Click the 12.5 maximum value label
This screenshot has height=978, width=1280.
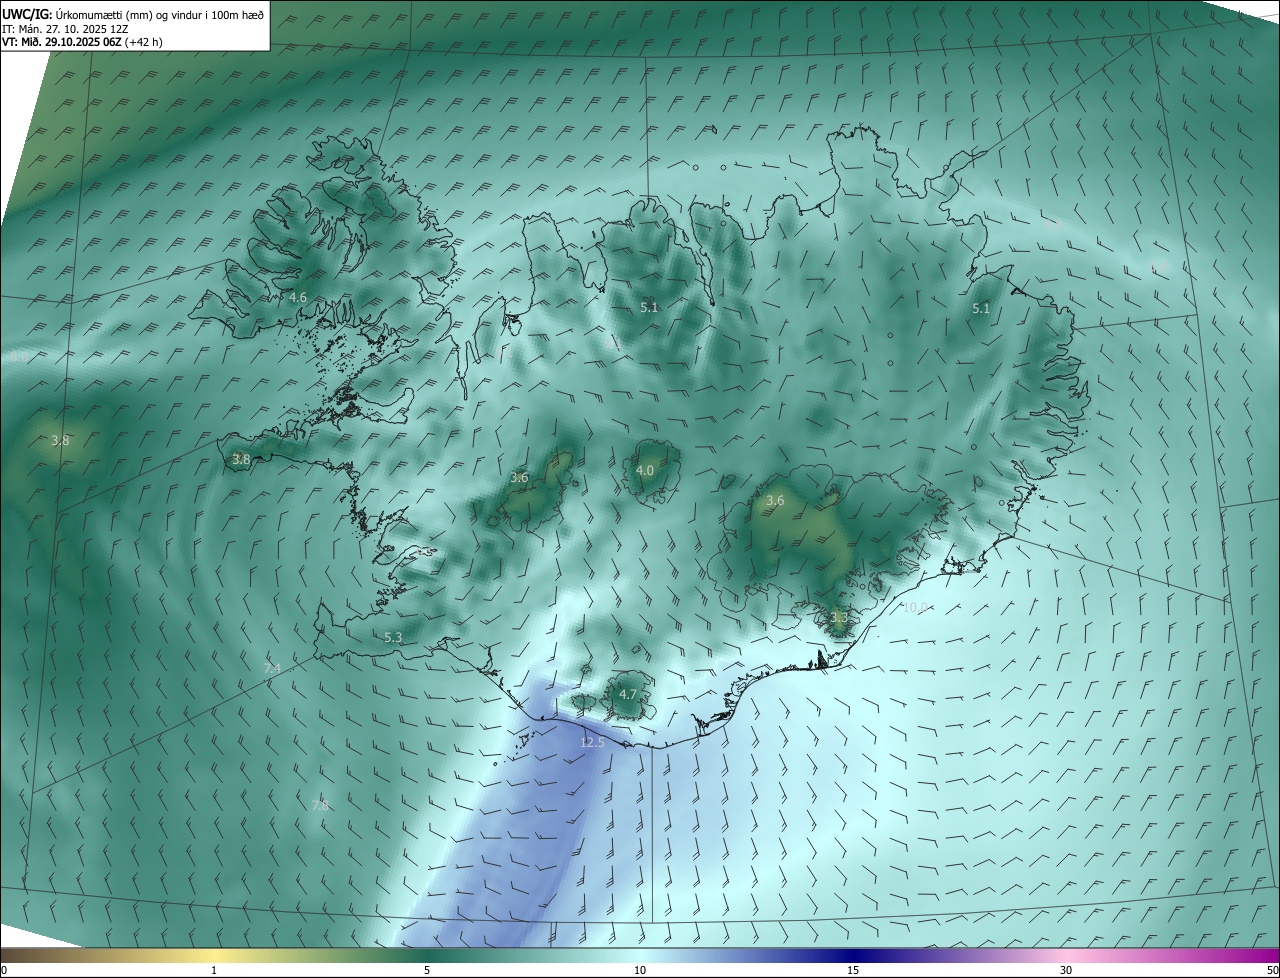592,742
